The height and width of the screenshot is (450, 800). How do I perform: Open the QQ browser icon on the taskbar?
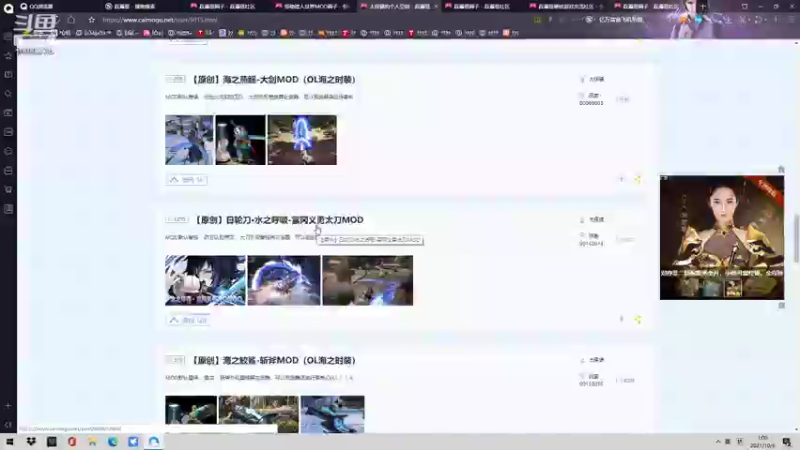point(154,442)
